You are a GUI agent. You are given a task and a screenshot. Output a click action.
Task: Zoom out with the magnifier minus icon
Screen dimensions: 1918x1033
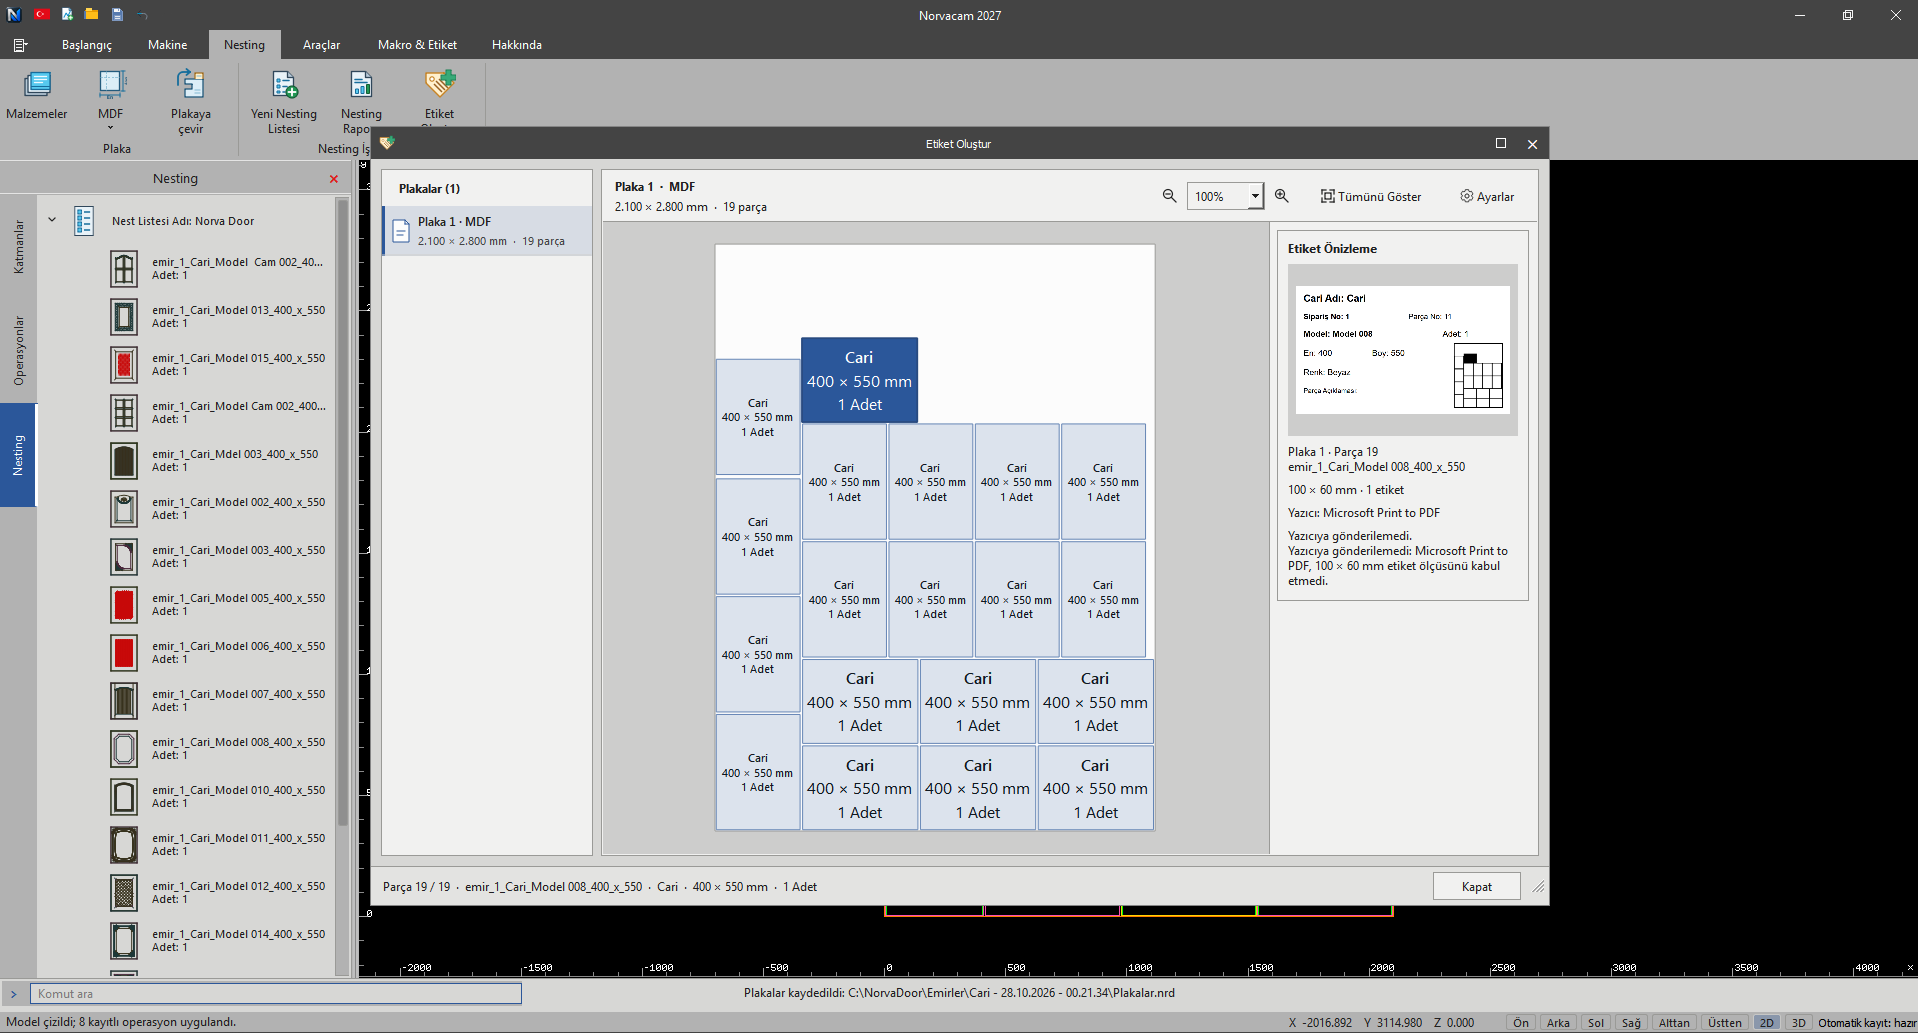click(x=1169, y=196)
